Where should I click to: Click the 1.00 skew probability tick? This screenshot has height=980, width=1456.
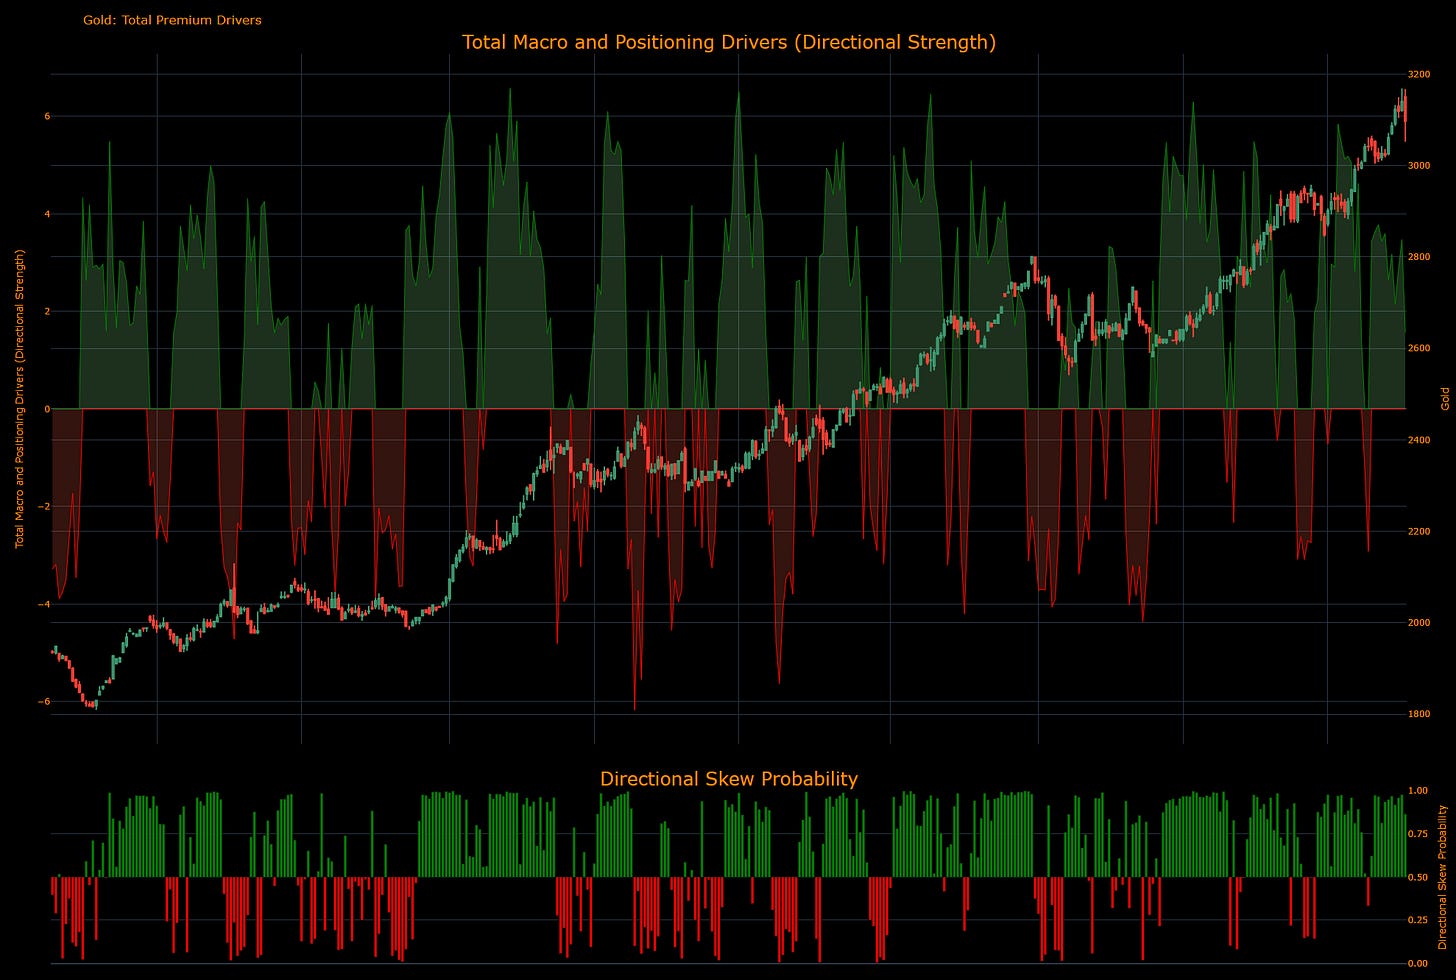[1418, 790]
